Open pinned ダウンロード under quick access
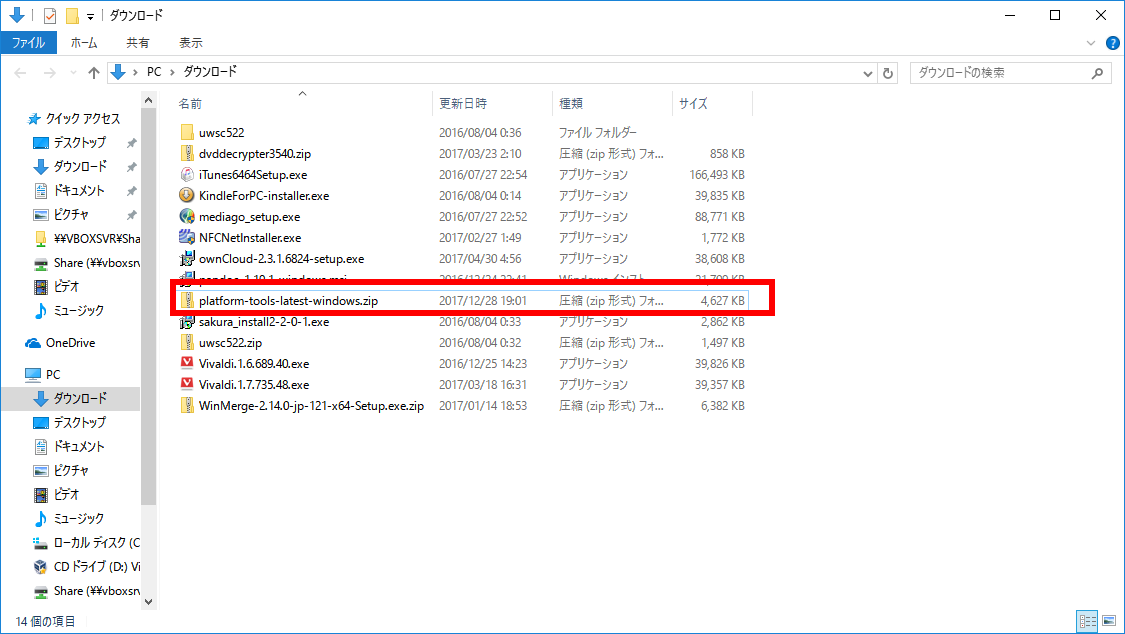This screenshot has width=1125, height=634. (x=80, y=166)
